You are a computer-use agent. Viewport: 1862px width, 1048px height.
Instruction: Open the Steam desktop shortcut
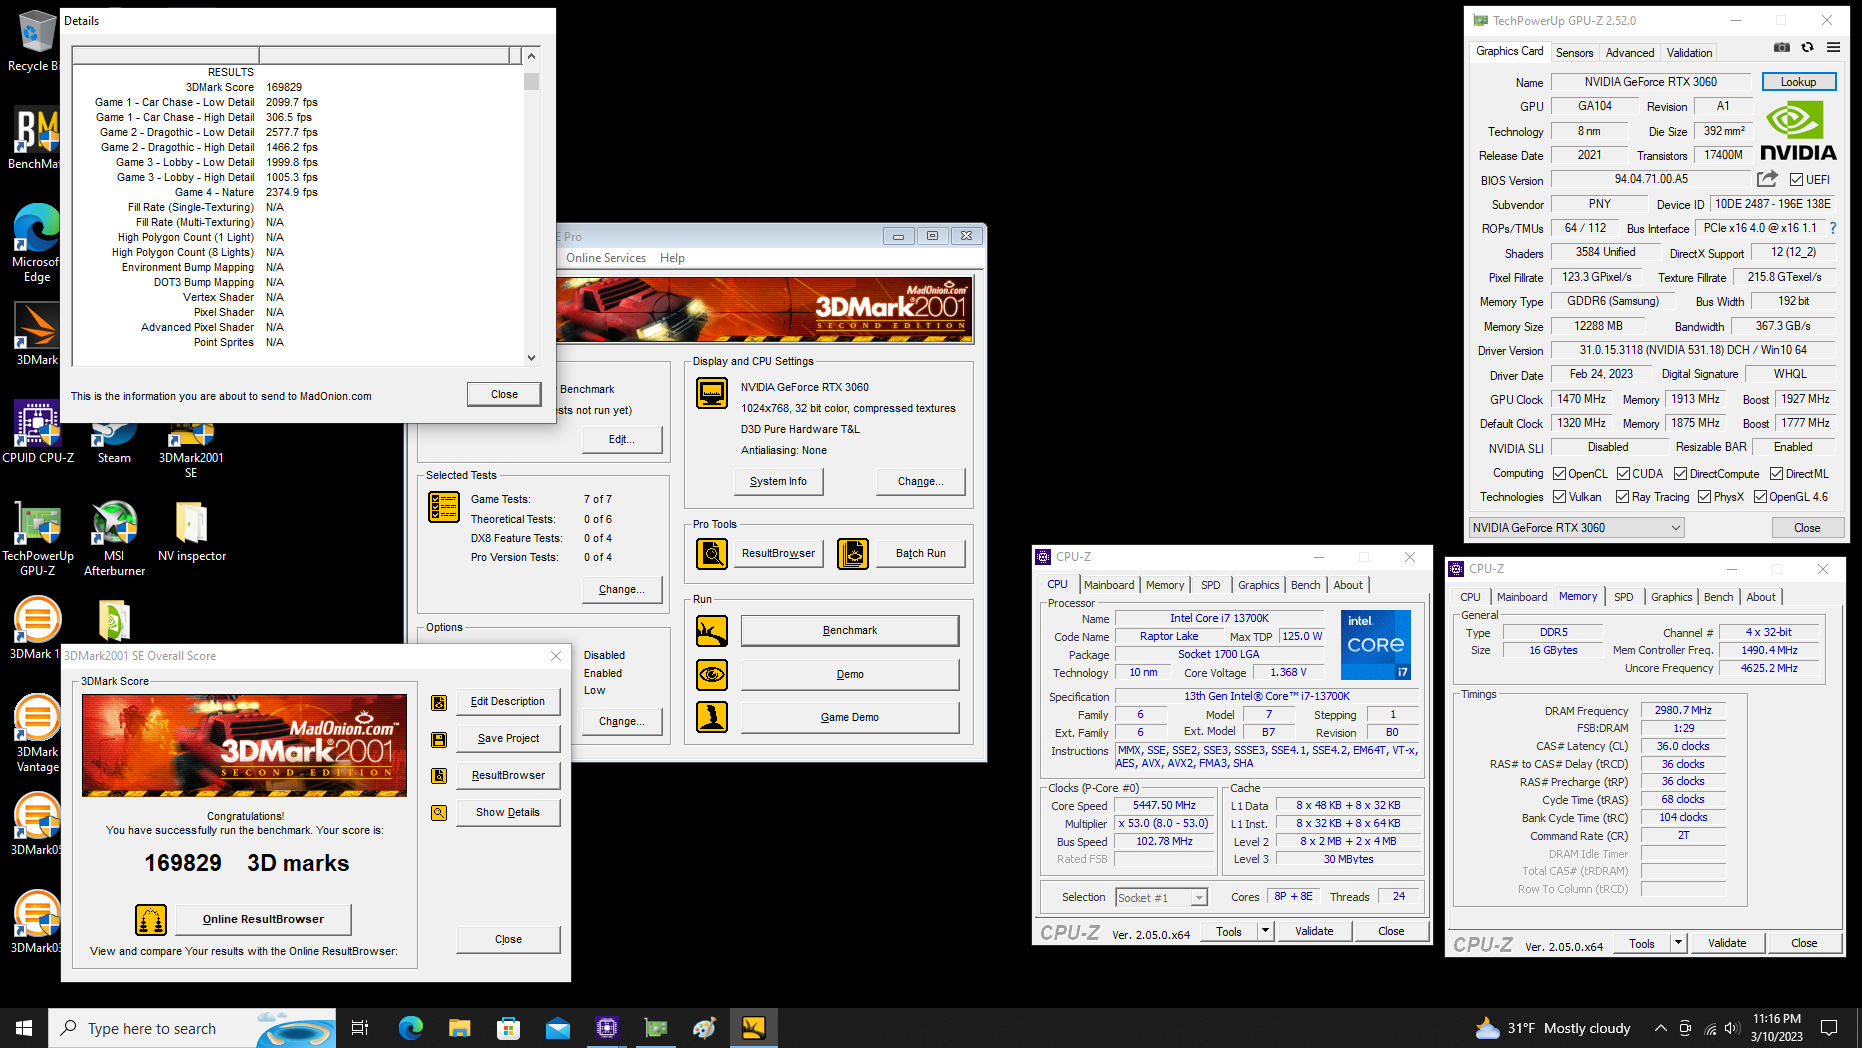114,440
